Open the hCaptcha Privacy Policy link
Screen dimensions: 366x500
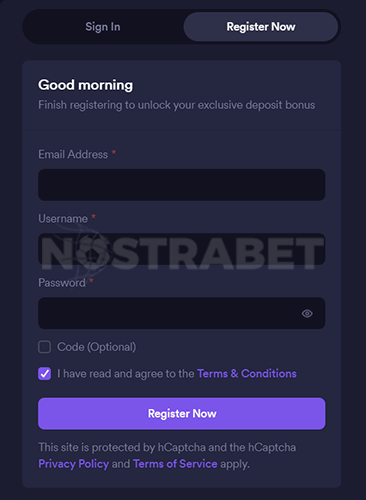(74, 464)
